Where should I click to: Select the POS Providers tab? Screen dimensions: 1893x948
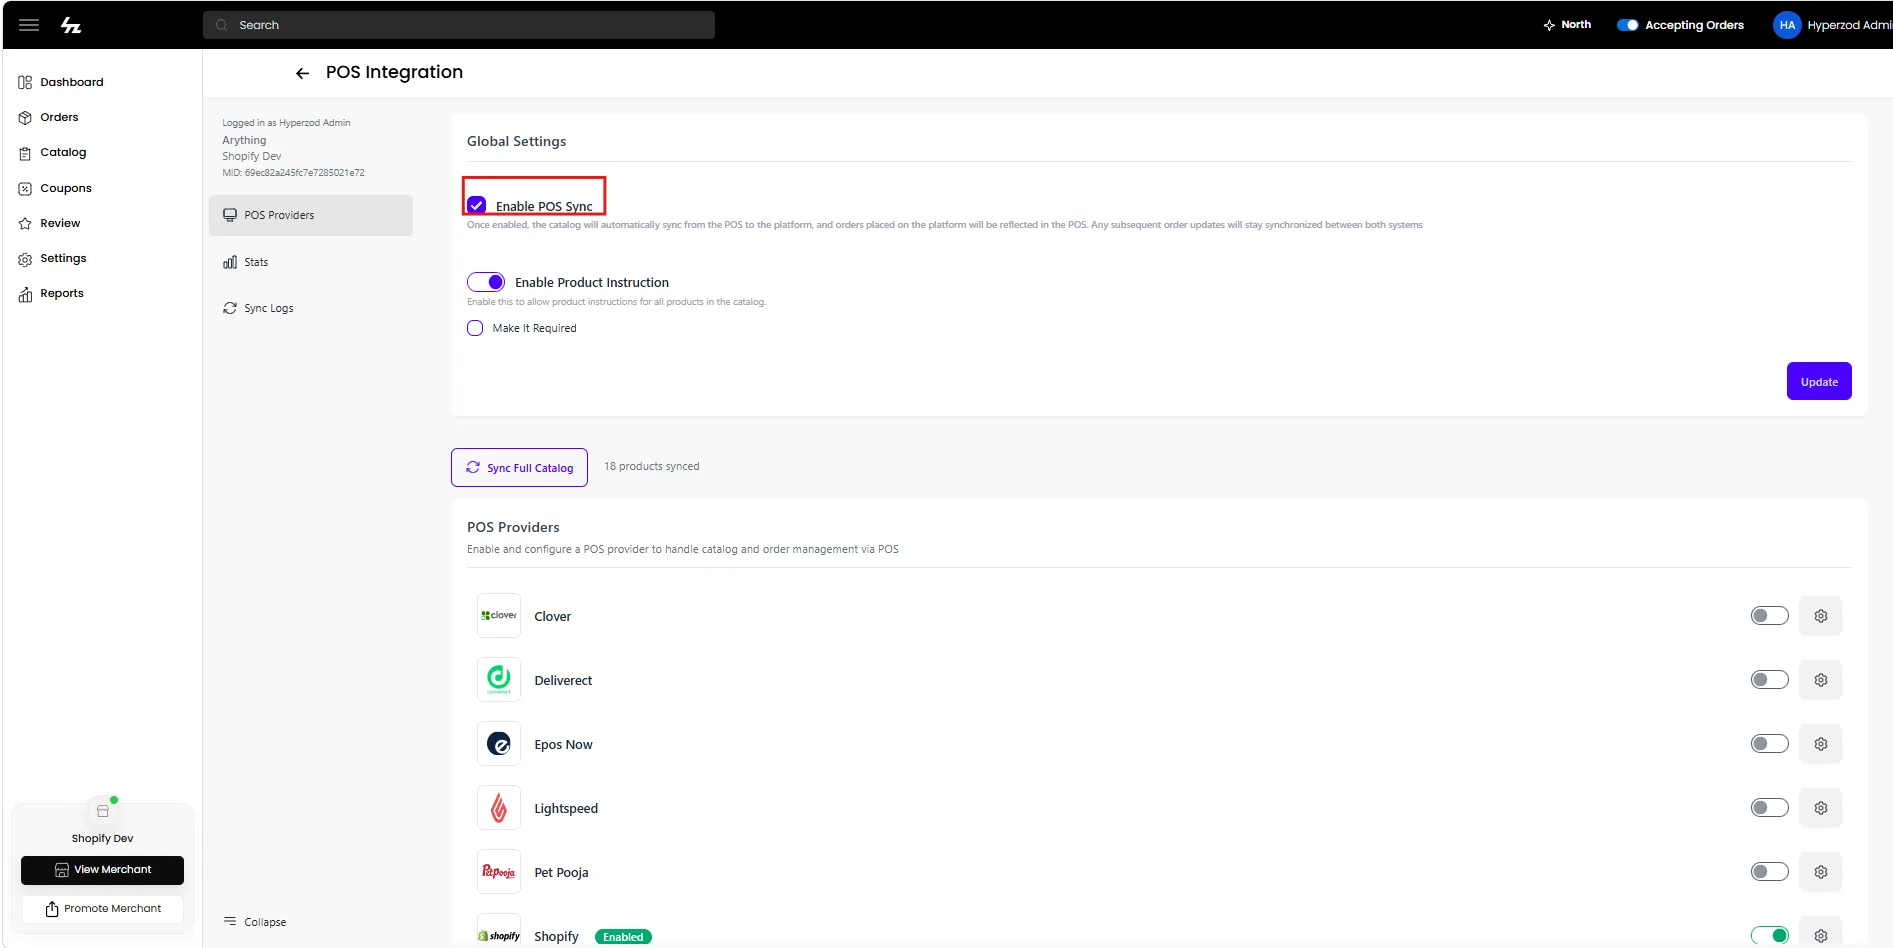tap(311, 215)
